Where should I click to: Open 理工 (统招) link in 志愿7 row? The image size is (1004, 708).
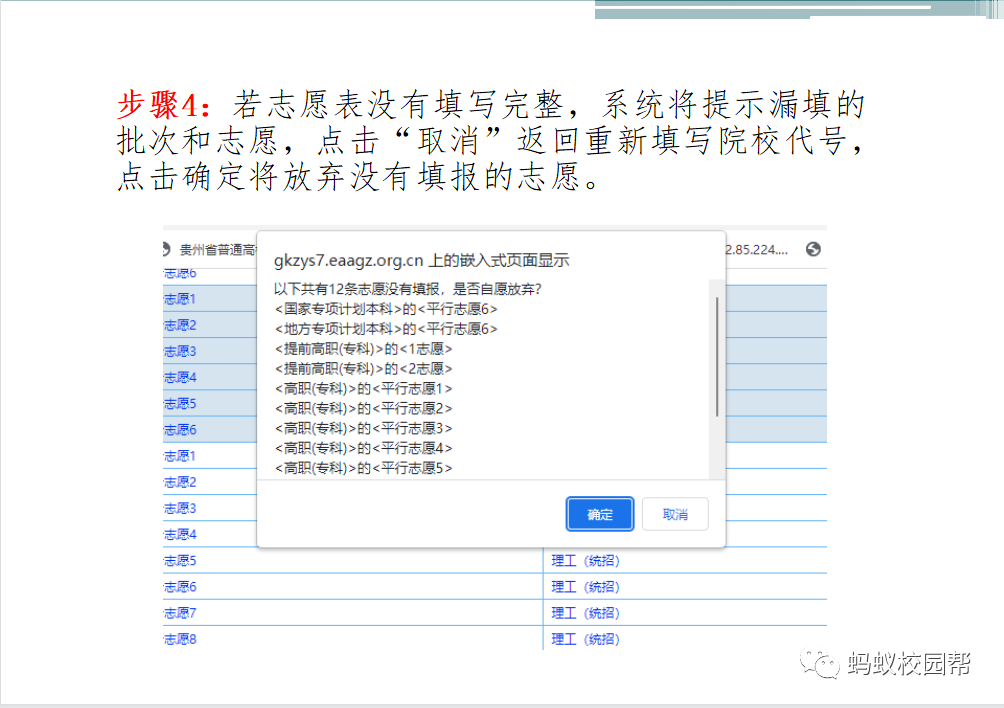tap(585, 613)
